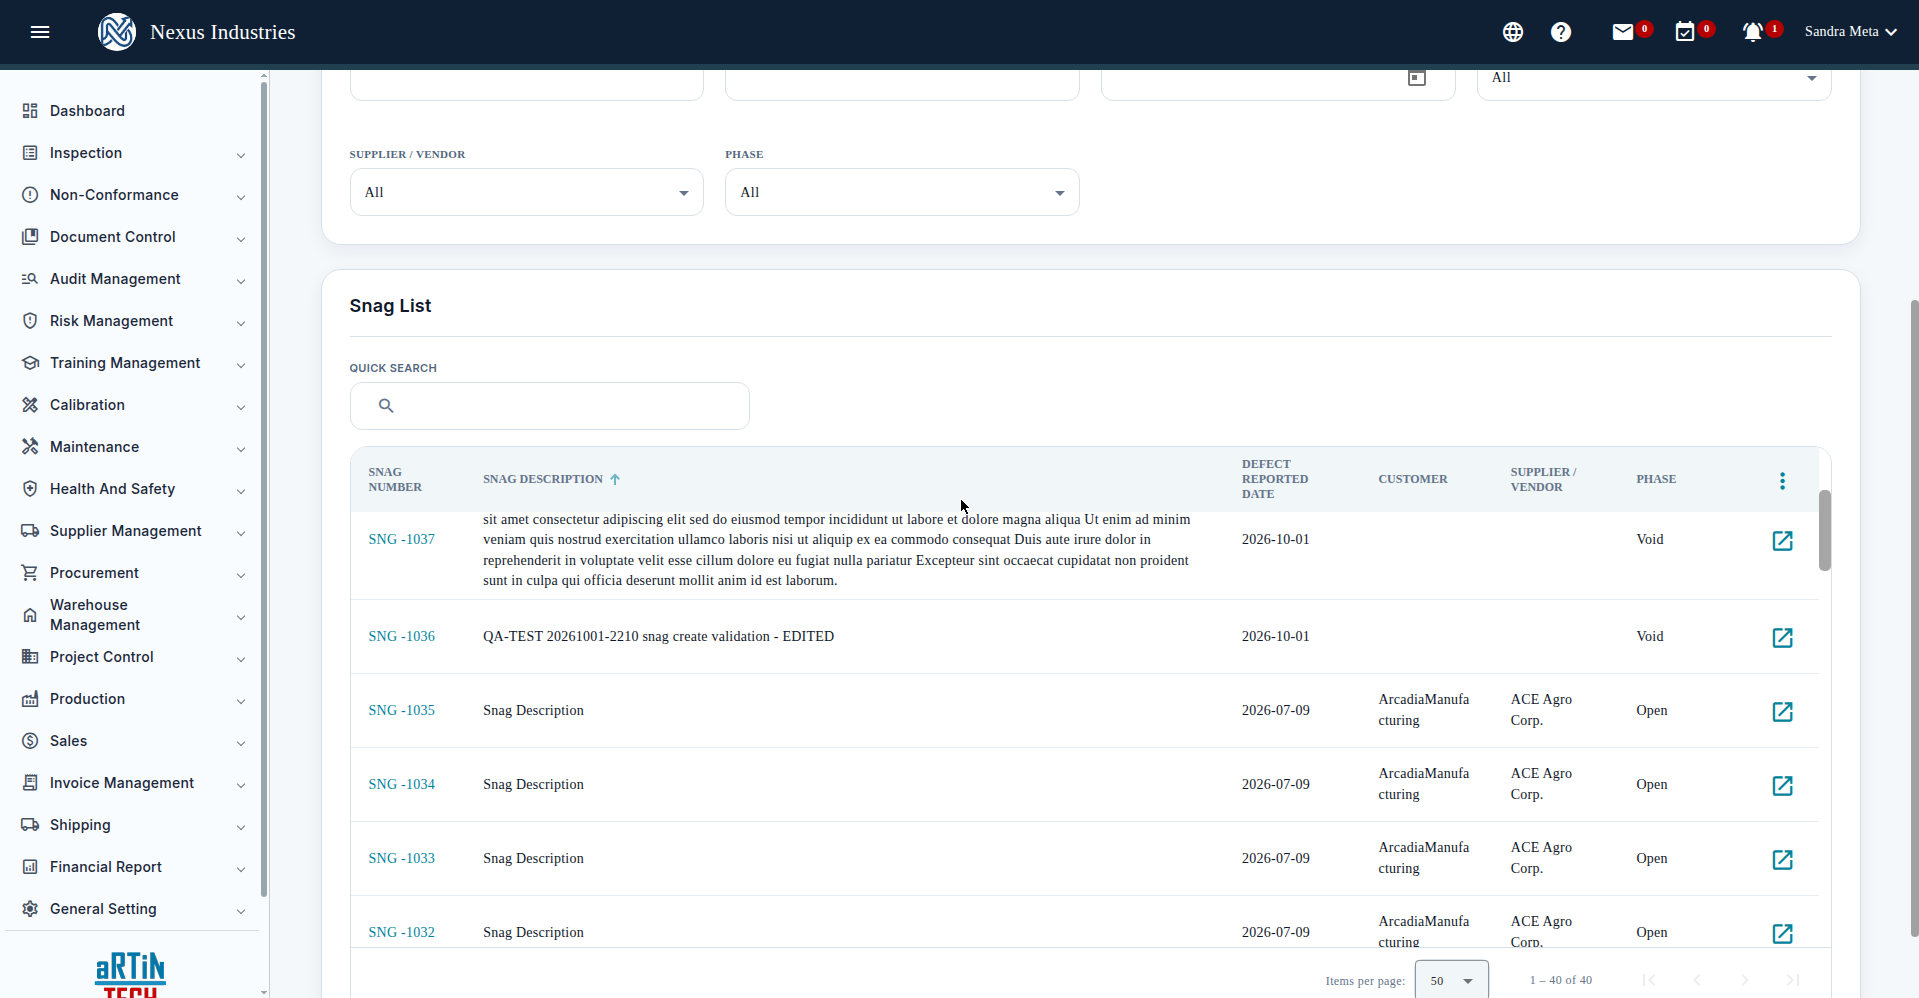Viewport: 1919px width, 998px height.
Task: Open the SNG-1036 snag link
Action: tap(402, 636)
